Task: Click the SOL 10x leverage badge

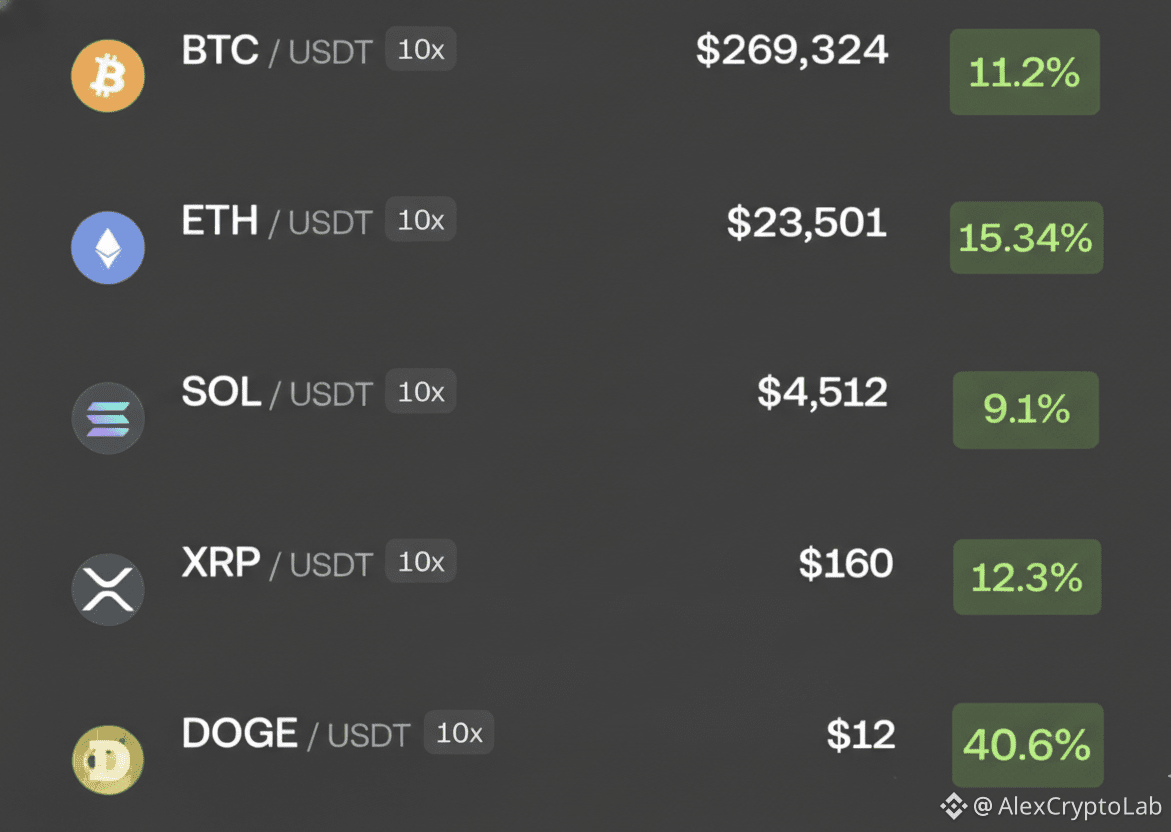Action: [420, 391]
